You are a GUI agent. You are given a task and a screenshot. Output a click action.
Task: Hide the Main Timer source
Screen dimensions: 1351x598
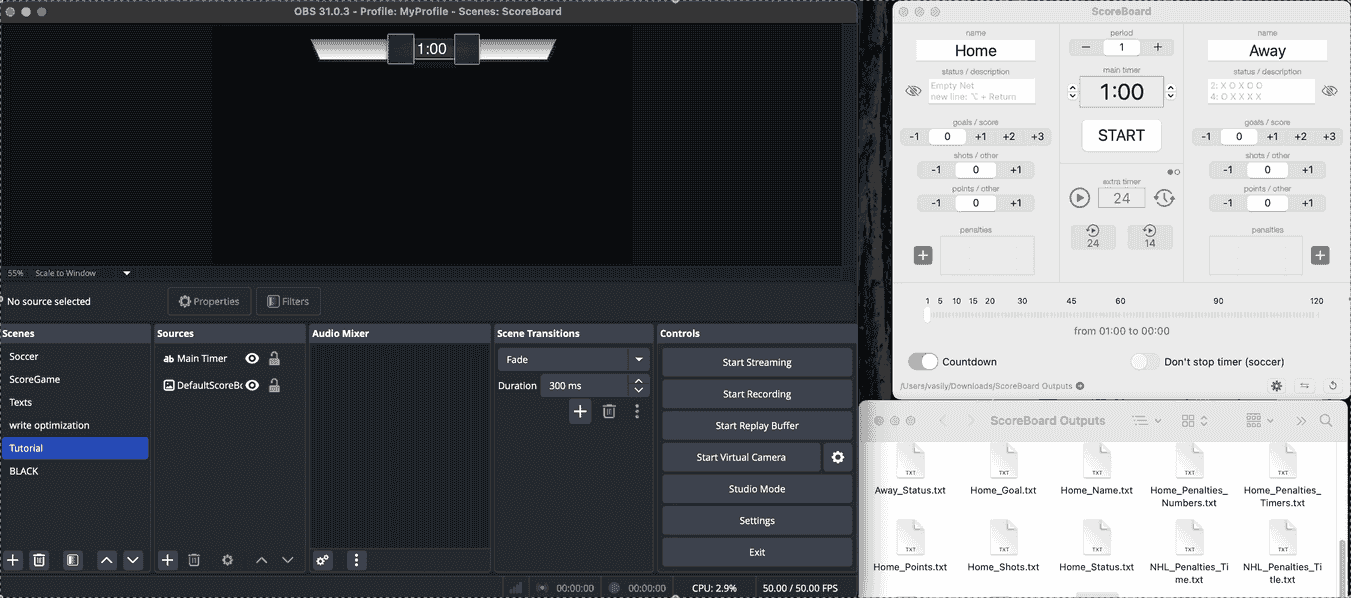252,358
